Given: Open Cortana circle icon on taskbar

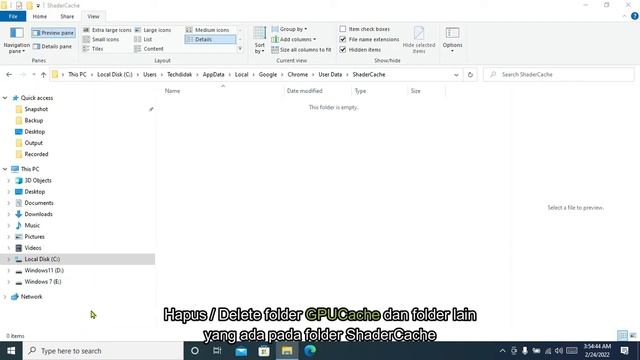Looking at the screenshot, I should coord(195,351).
